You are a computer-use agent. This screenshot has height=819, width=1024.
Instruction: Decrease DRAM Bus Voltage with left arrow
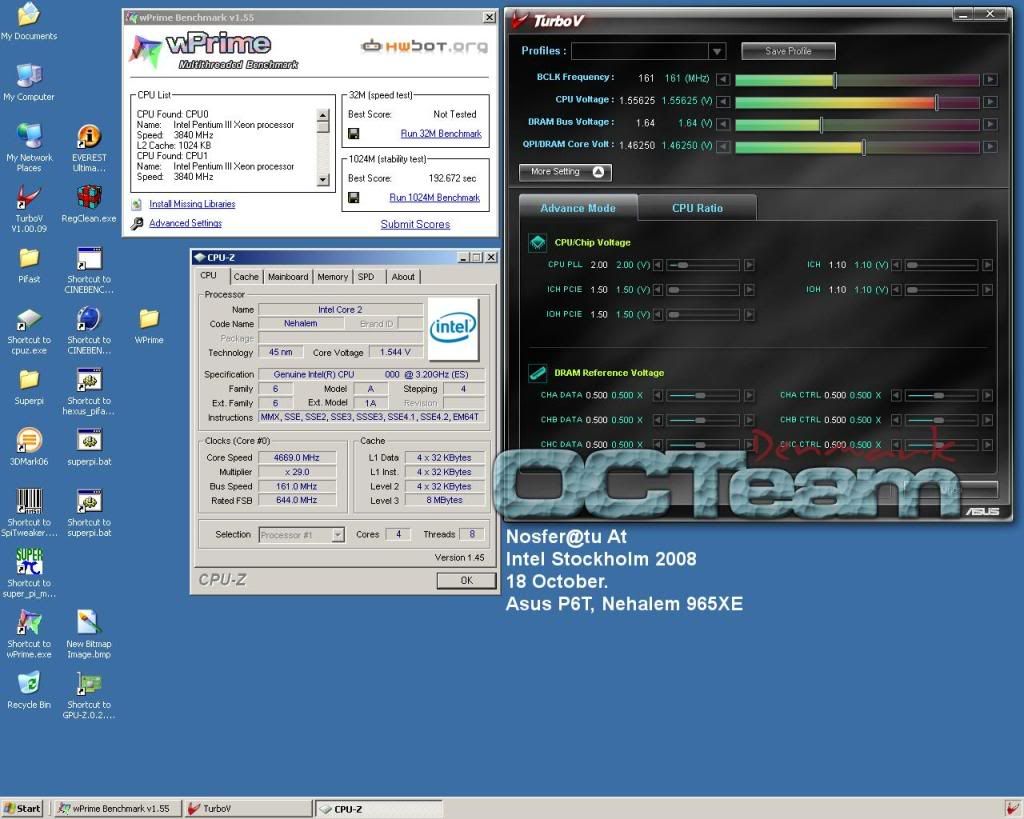tap(723, 124)
